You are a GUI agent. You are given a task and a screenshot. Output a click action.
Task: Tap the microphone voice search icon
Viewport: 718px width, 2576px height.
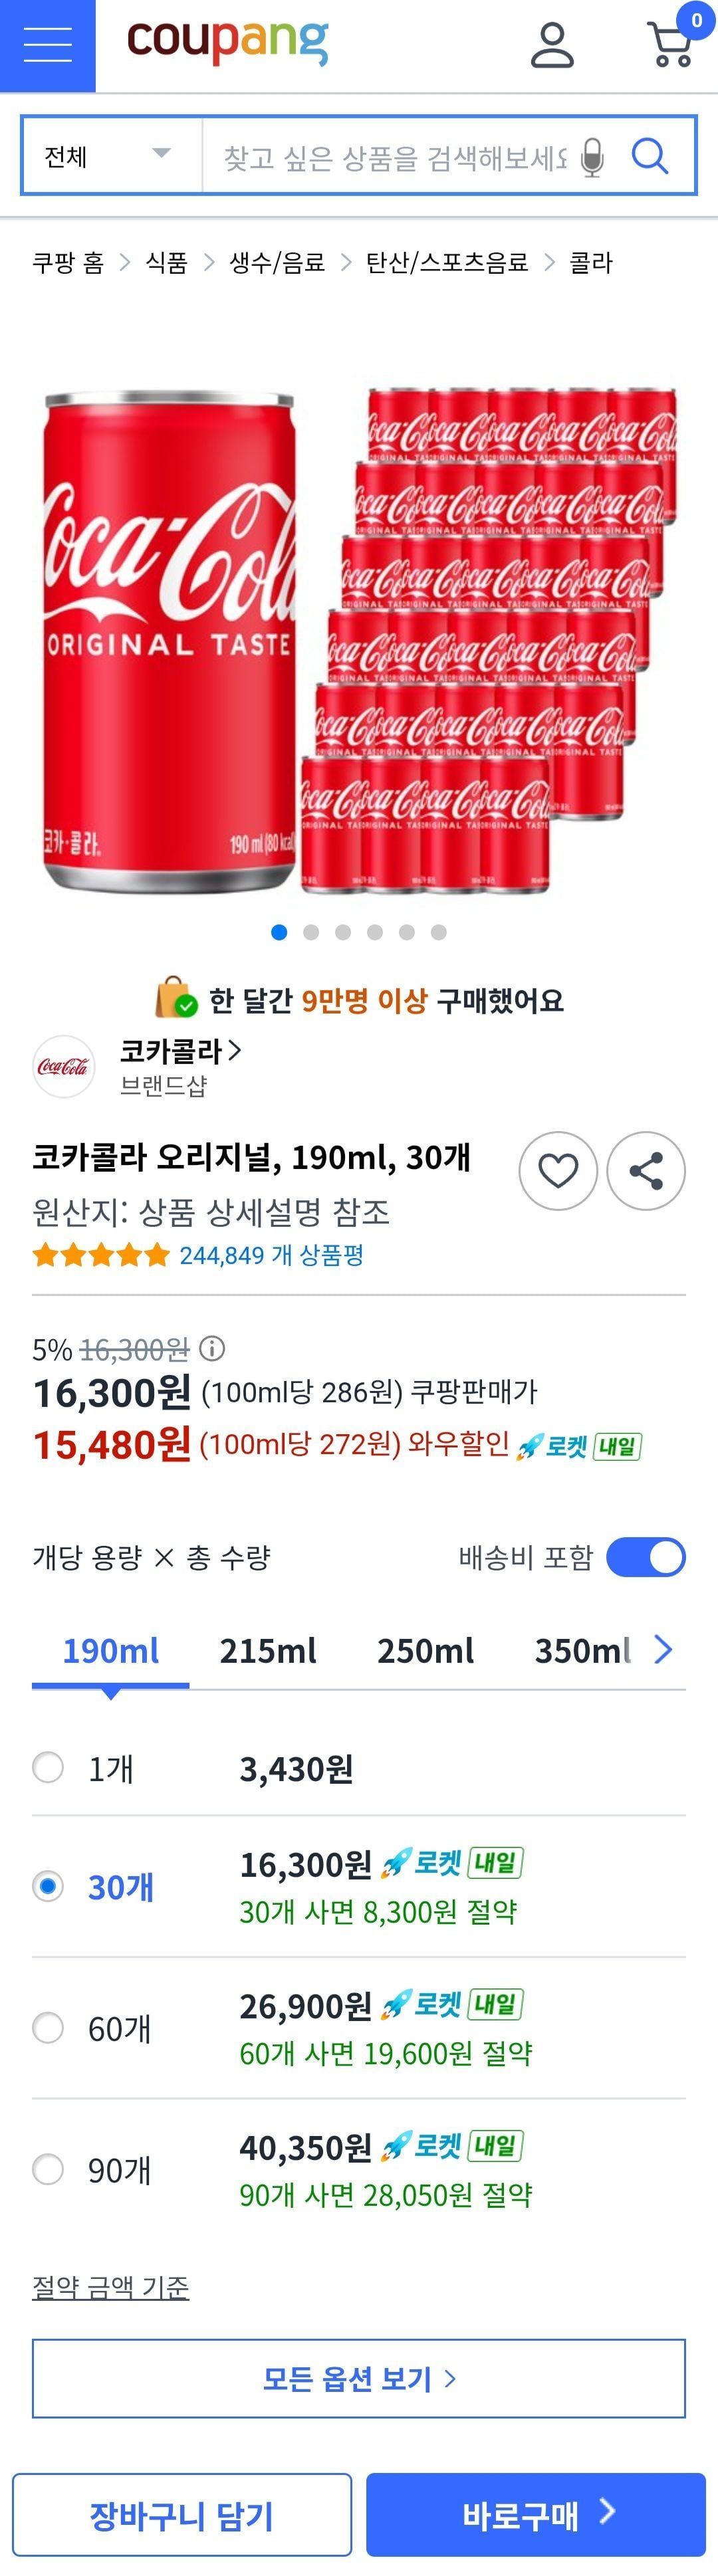(x=592, y=157)
